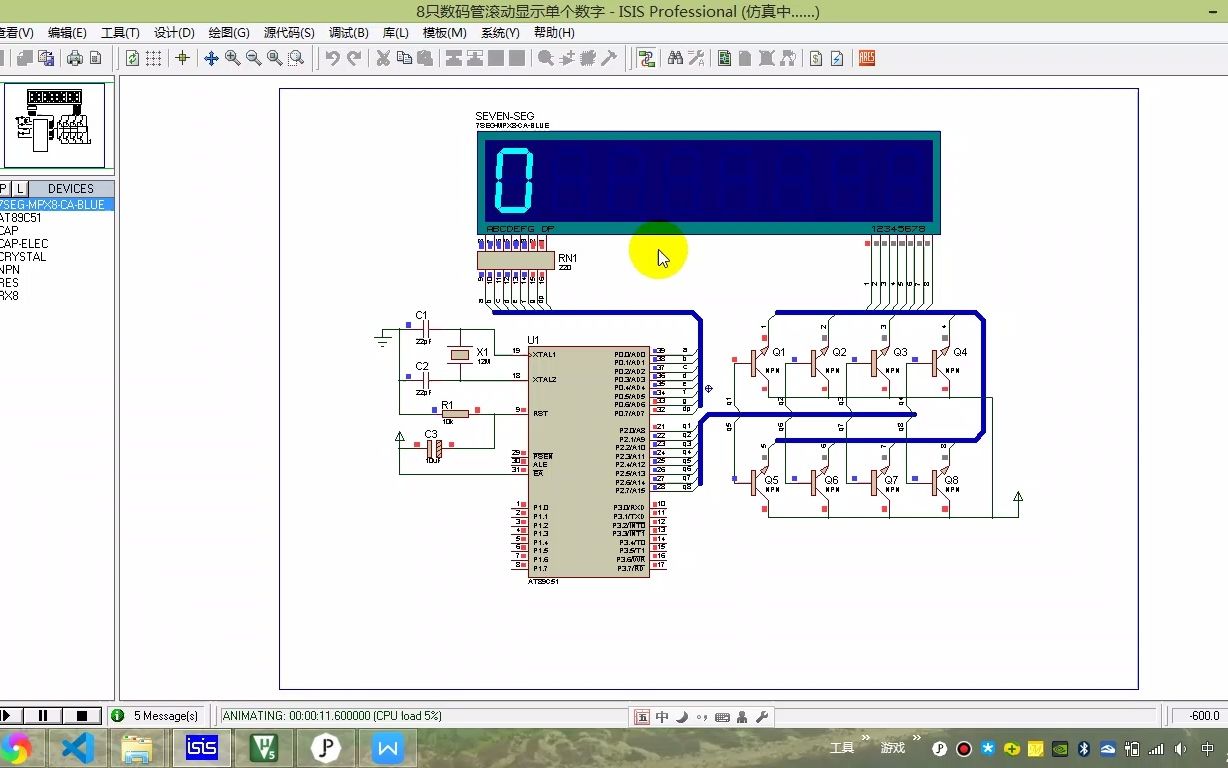The image size is (1228, 768).
Task: Click the schematic overview thumbnail
Action: point(56,124)
